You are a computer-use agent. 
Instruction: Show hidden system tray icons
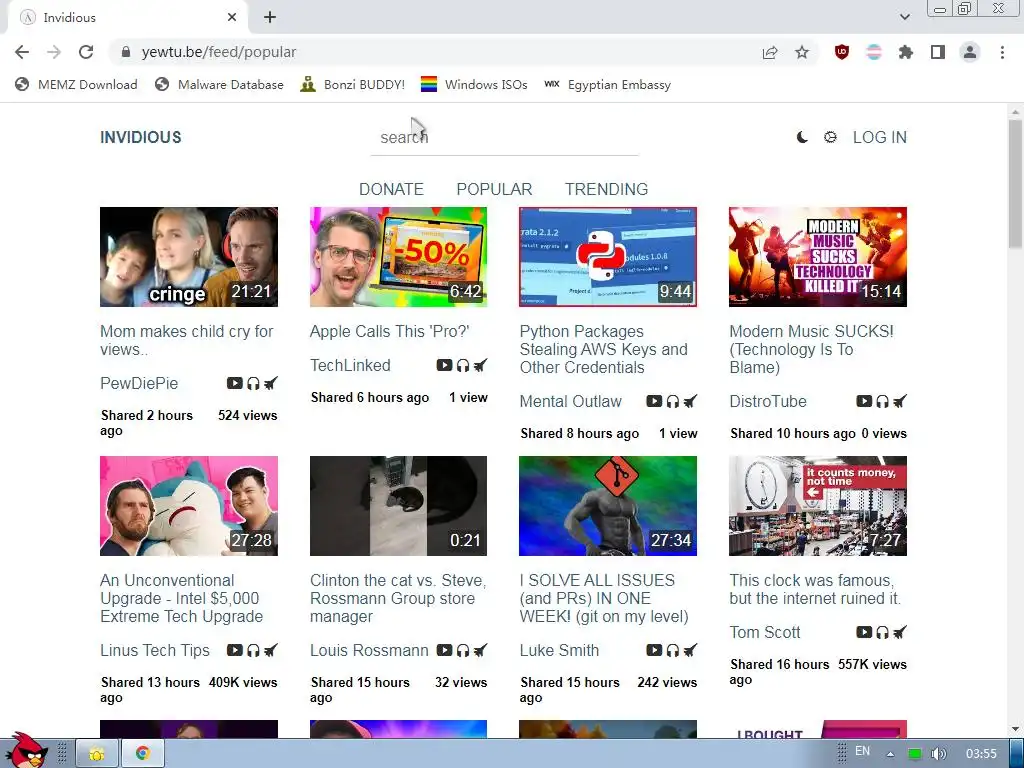point(889,754)
